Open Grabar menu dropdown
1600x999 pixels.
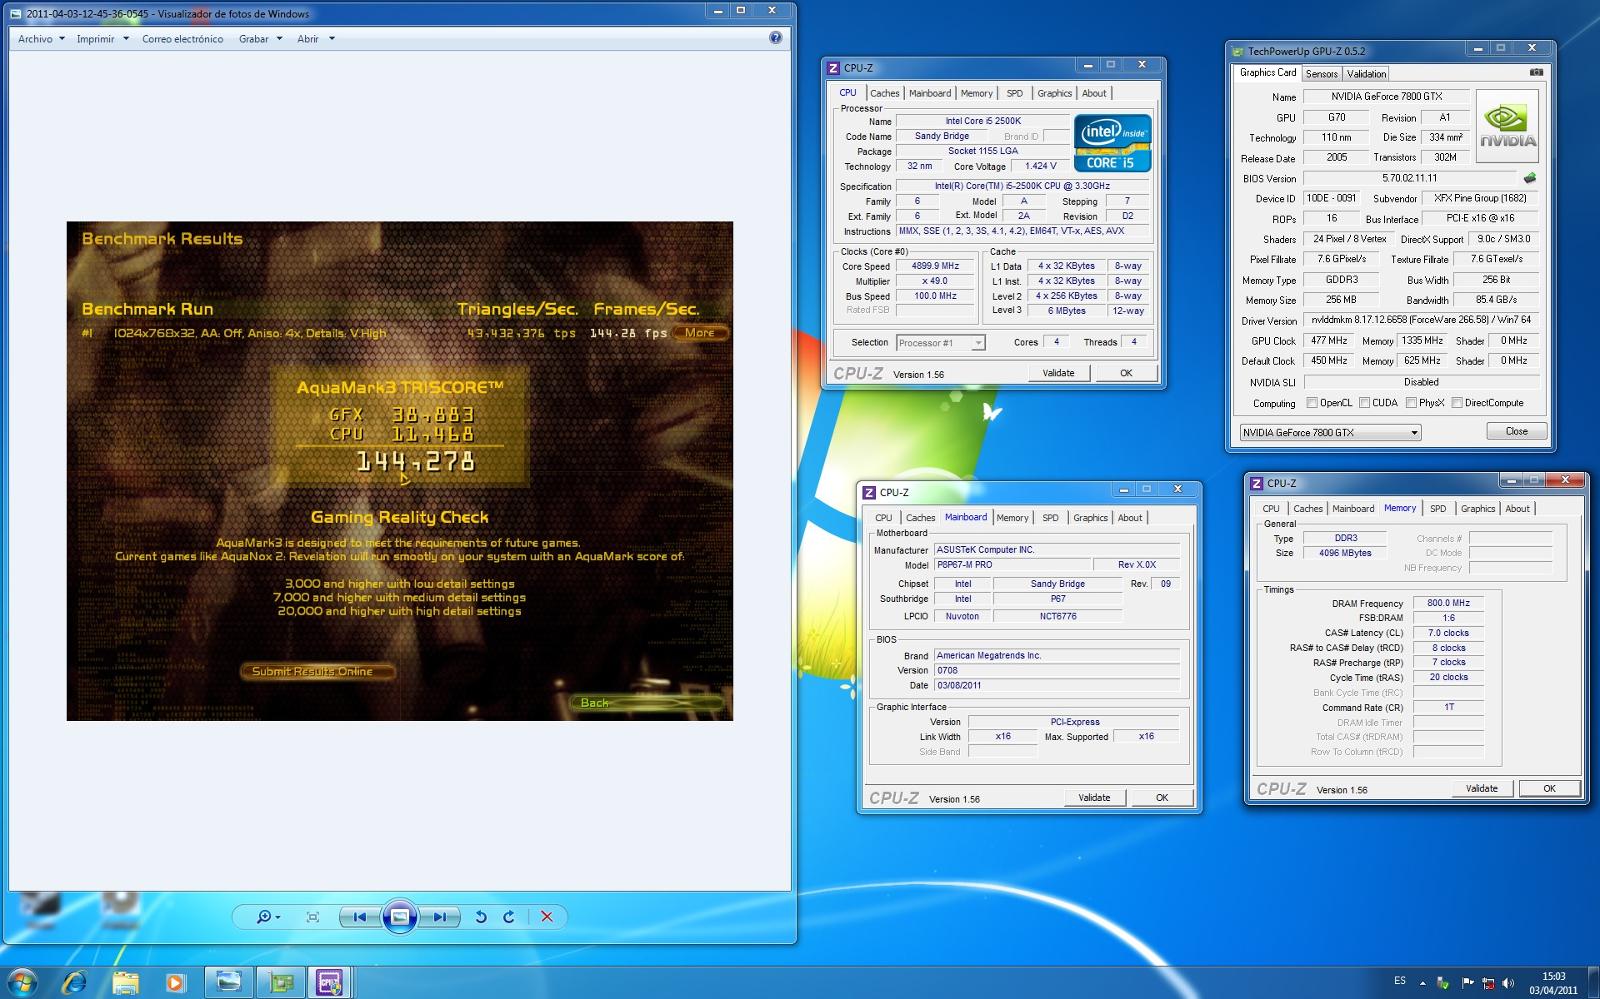(x=260, y=39)
